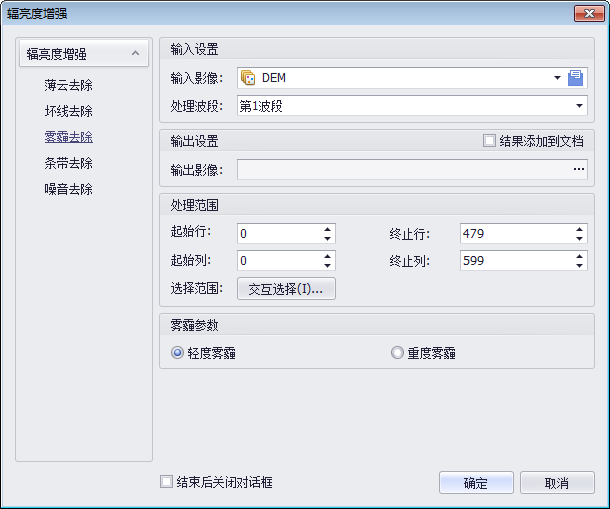The height and width of the screenshot is (509, 610).
Task: Close the 辐亮度增强 dialog window
Action: [586, 13]
